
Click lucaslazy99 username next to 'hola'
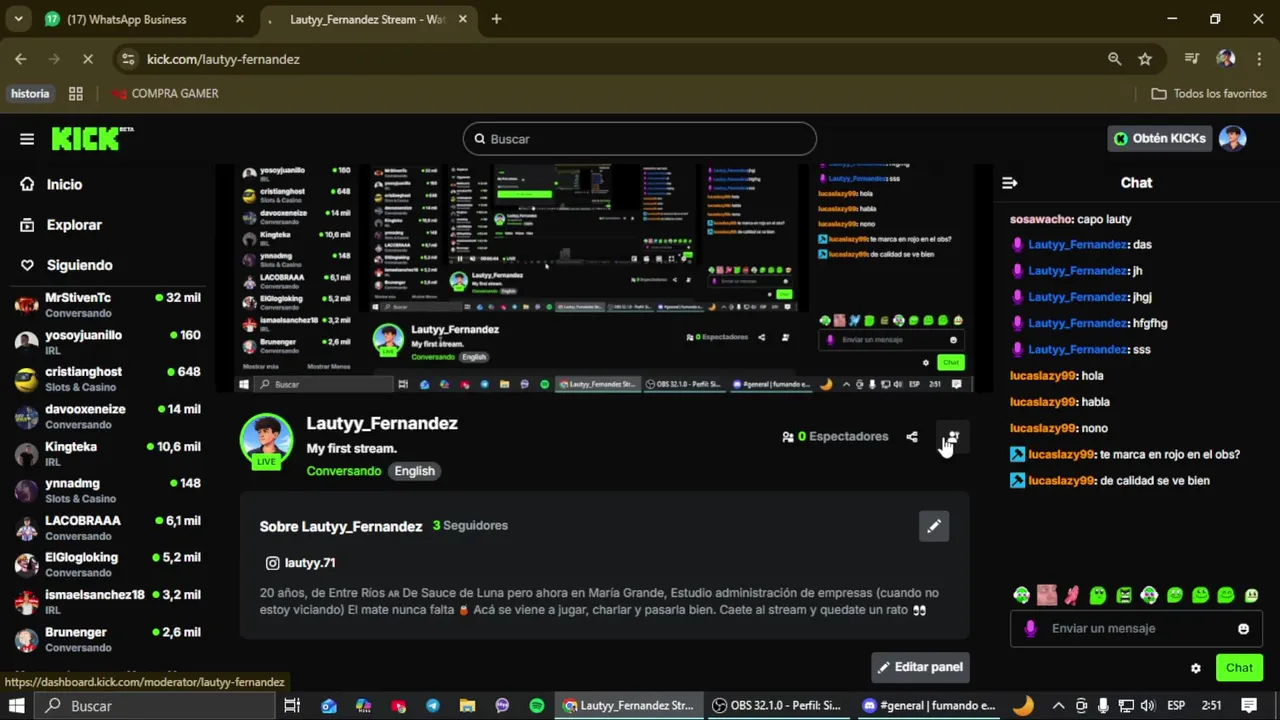pos(1043,376)
